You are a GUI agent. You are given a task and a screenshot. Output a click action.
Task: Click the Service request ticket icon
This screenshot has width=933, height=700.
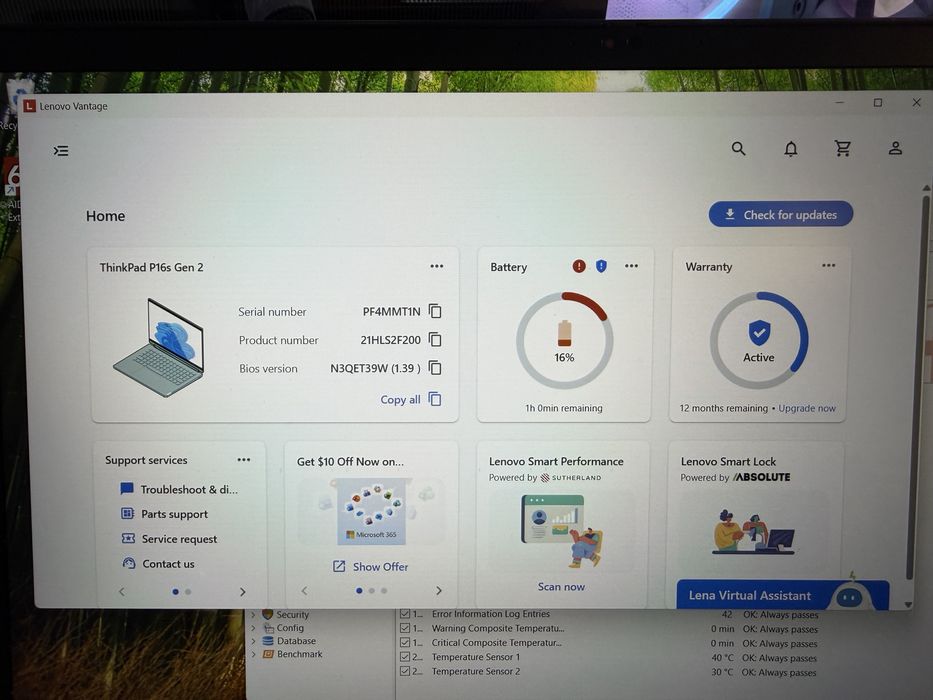pyautogui.click(x=128, y=538)
